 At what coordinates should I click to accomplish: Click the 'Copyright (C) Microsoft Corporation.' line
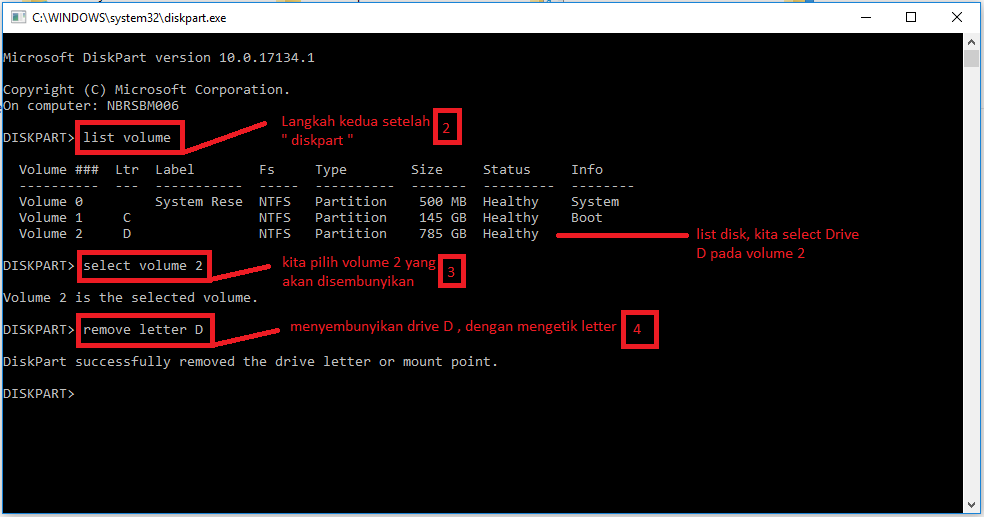147,90
